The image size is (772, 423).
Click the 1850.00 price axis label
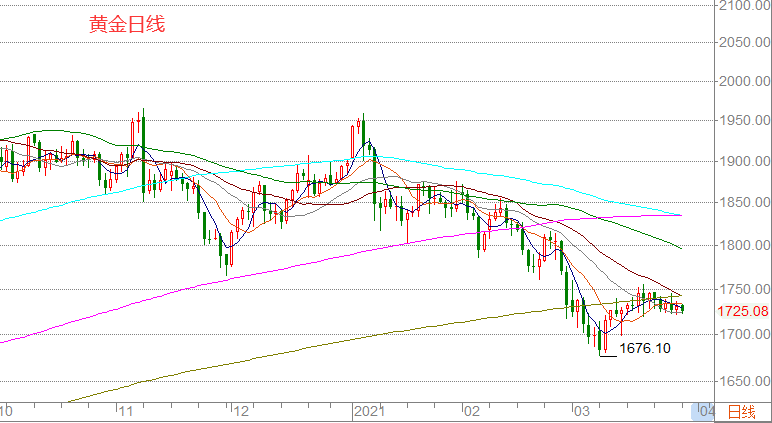(743, 203)
